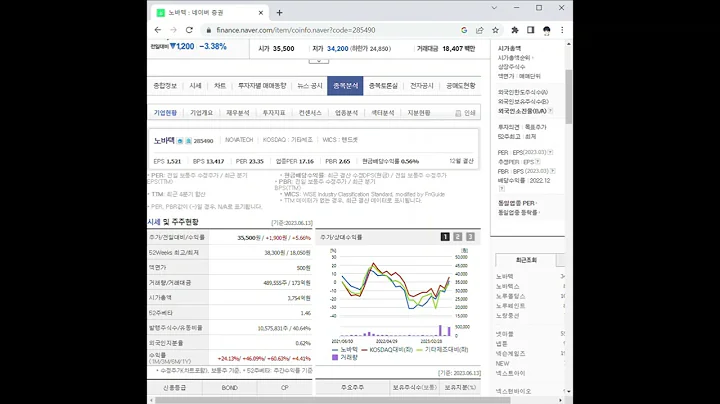The image size is (720, 404).
Task: Open 노루홀딩스 in recent list
Action: tap(511, 296)
